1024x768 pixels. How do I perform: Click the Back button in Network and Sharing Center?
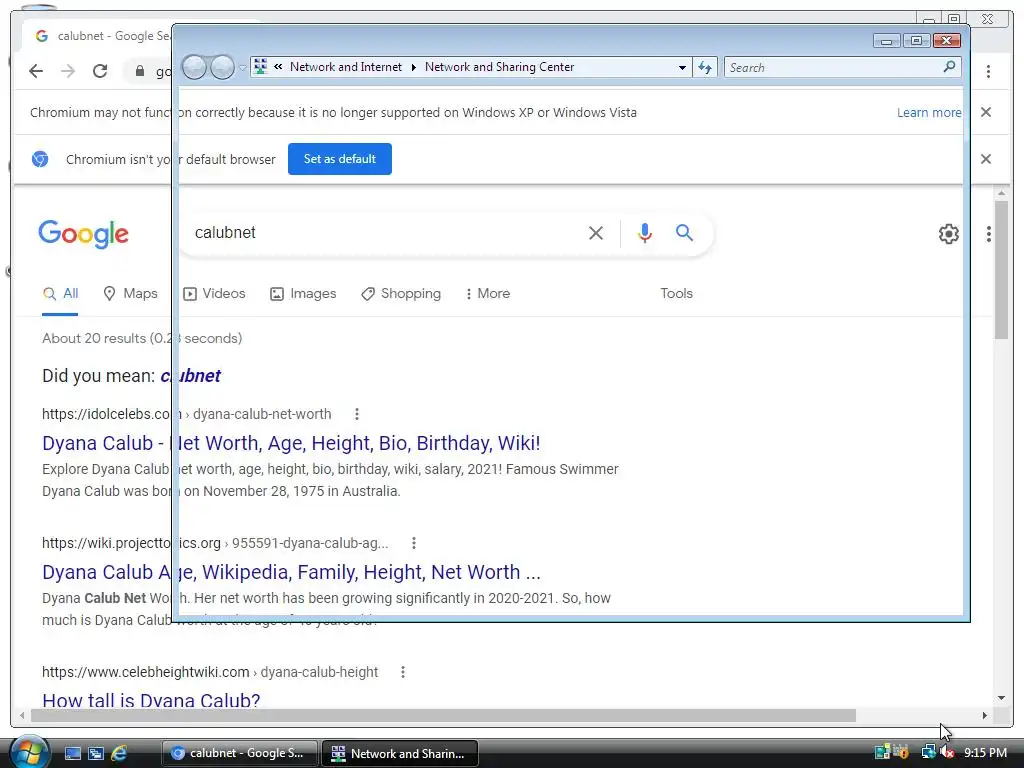tap(194, 67)
